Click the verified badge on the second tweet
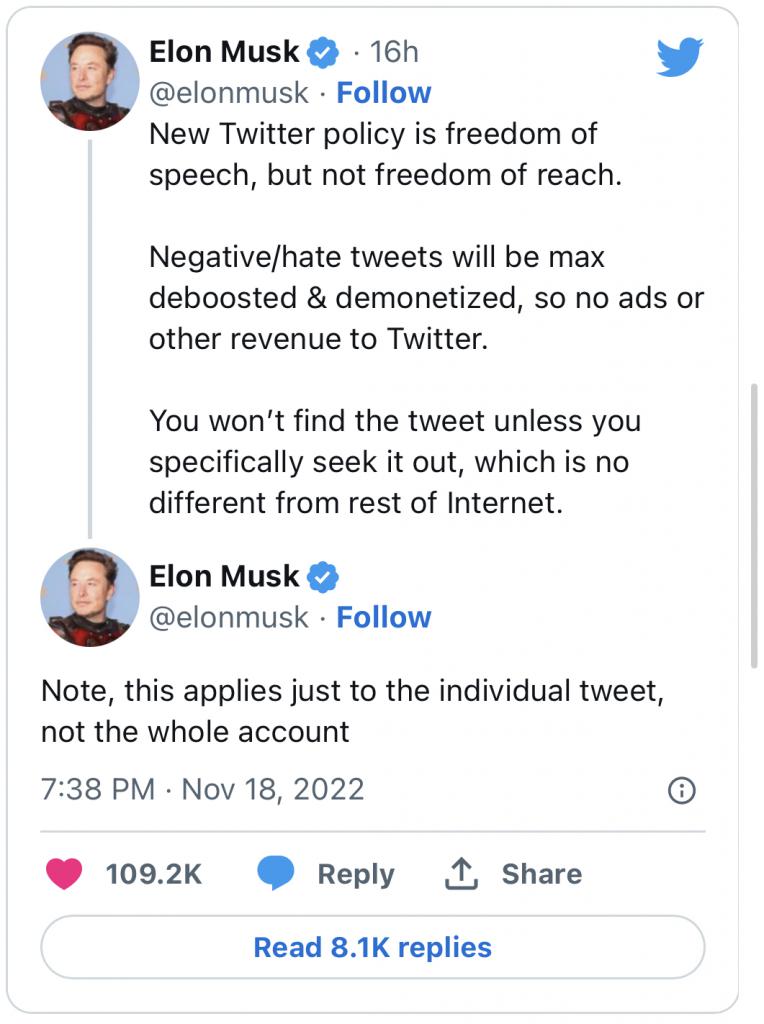This screenshot has height=1024, width=764. 323,577
